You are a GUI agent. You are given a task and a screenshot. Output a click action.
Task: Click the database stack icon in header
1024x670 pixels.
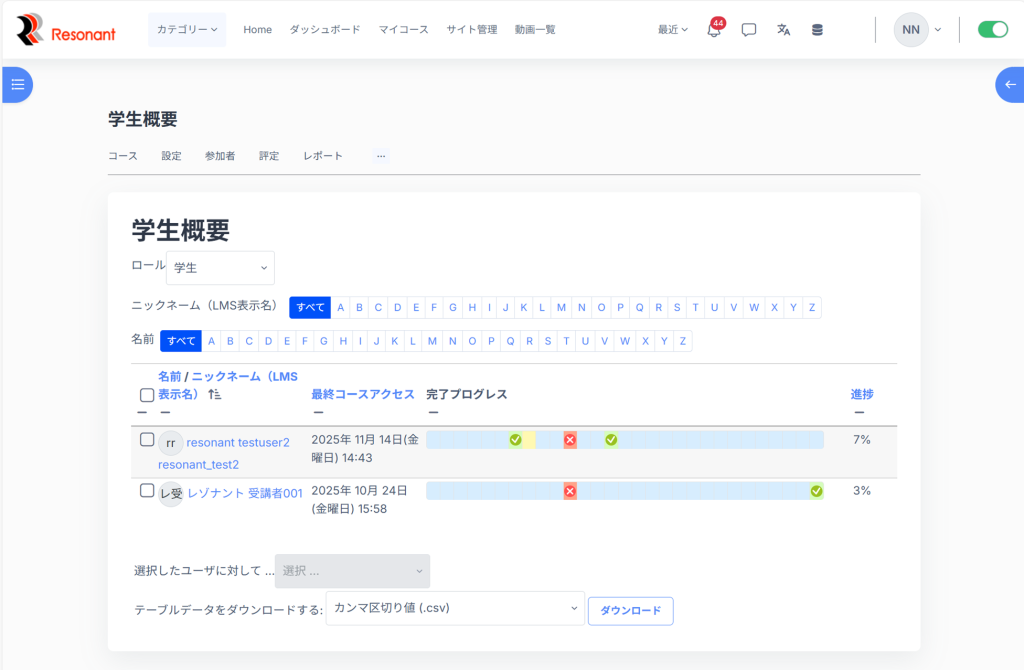pyautogui.click(x=817, y=30)
